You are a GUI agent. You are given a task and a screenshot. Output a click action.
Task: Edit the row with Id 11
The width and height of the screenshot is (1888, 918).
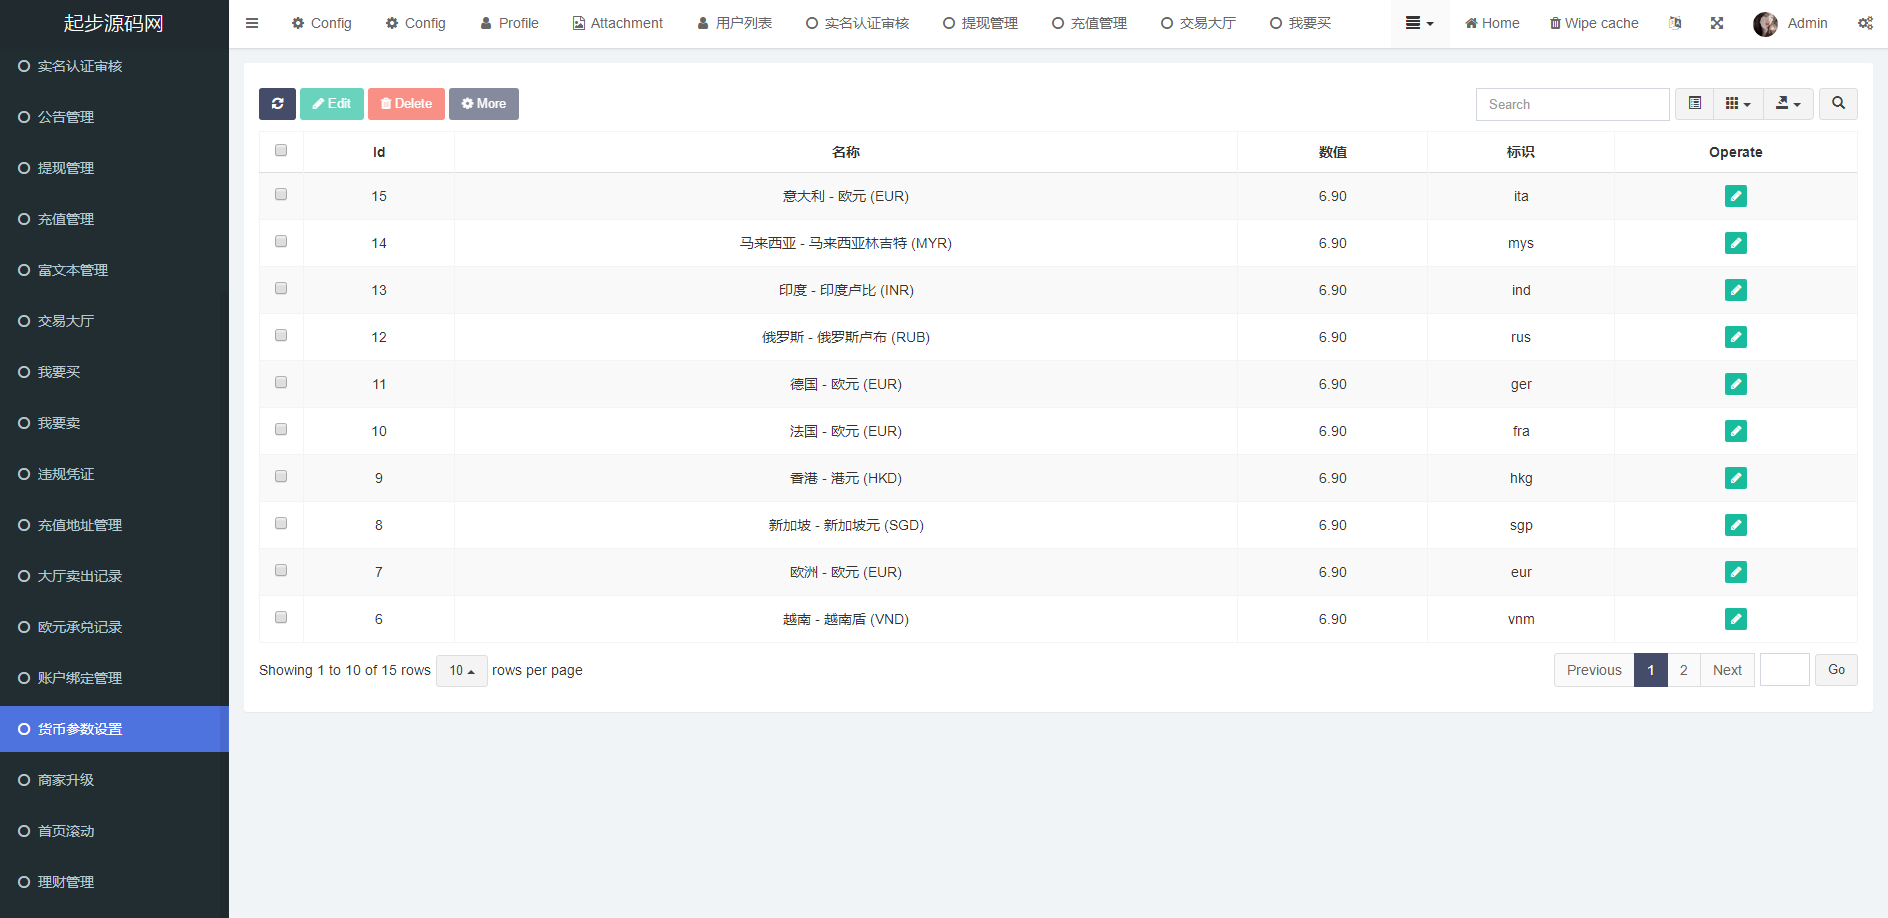click(x=1736, y=384)
